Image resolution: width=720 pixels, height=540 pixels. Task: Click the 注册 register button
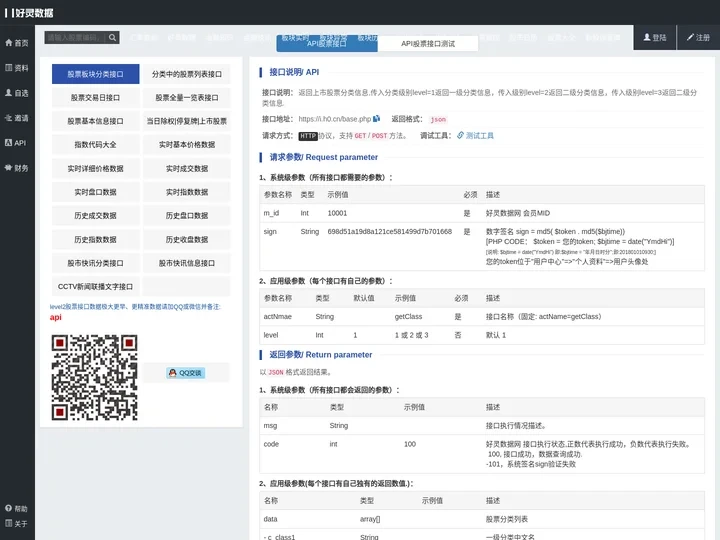pos(698,37)
